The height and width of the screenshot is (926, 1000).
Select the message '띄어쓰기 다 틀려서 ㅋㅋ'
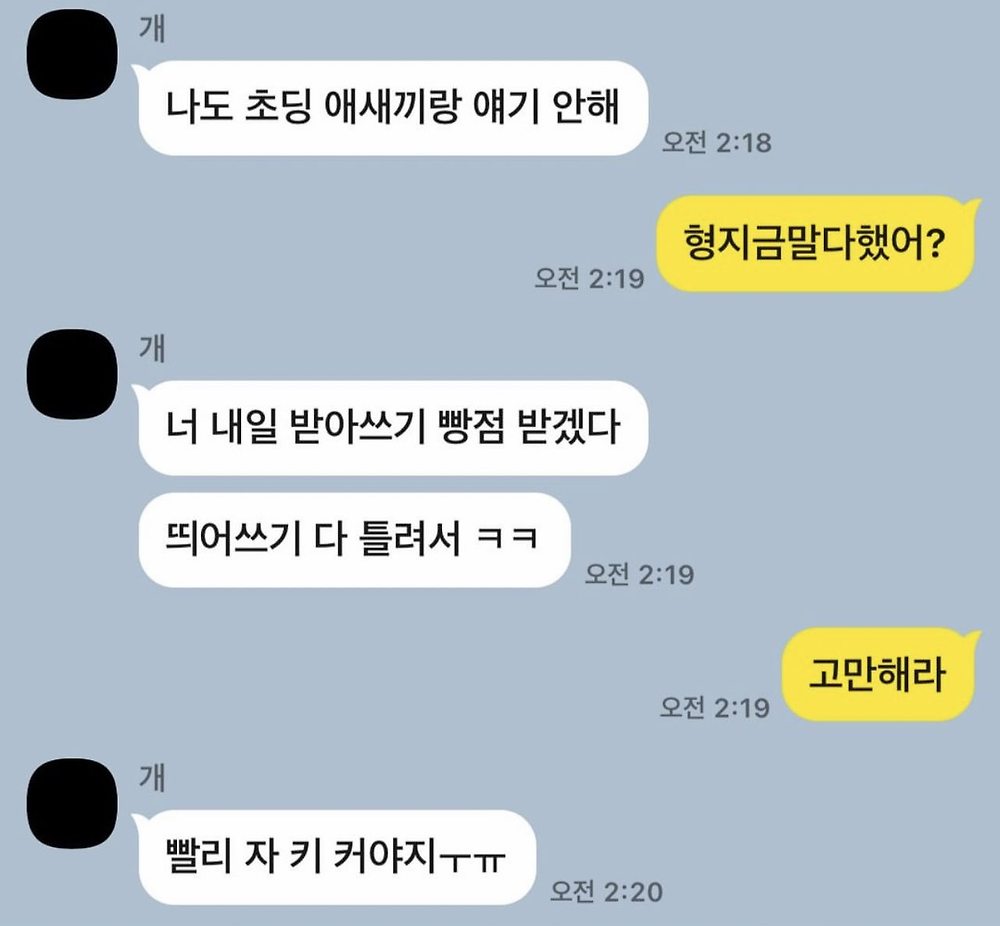pyautogui.click(x=355, y=540)
